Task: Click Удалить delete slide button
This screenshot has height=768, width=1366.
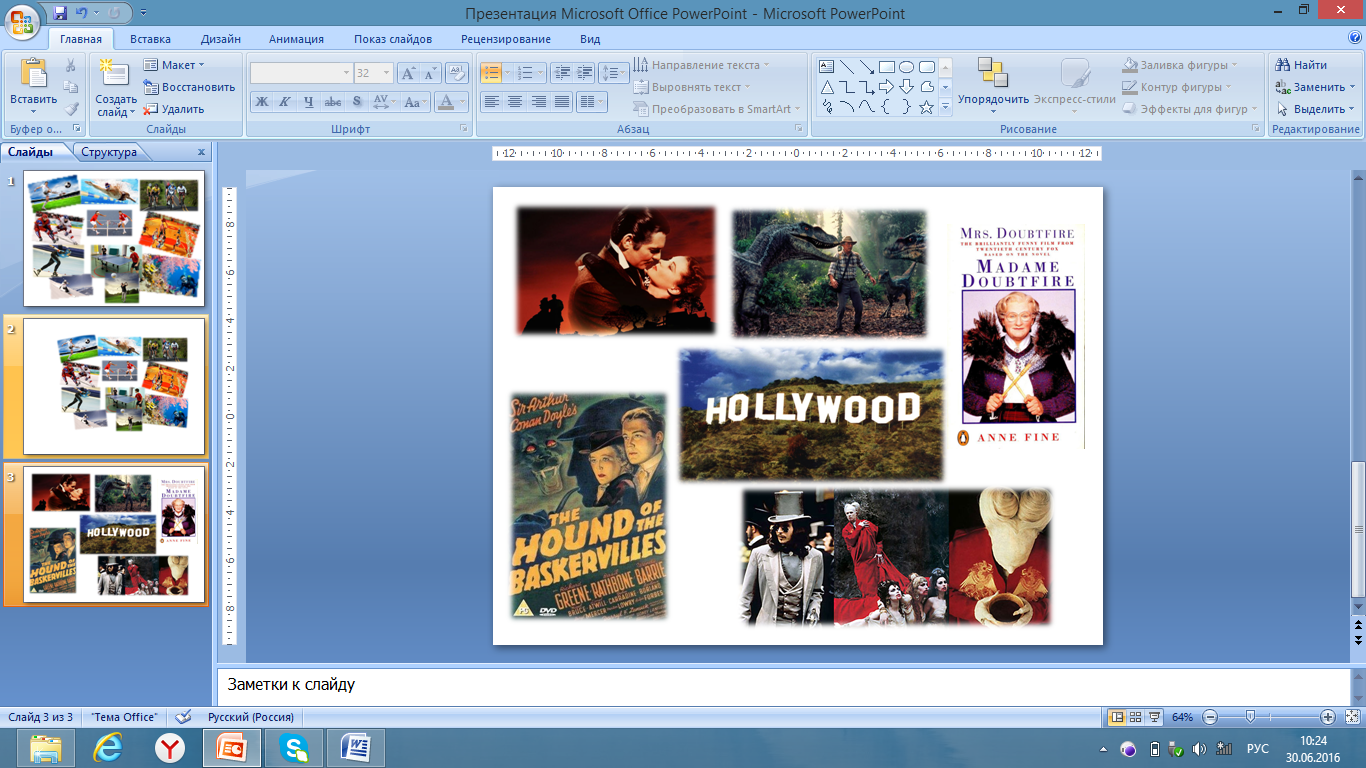Action: tap(174, 109)
